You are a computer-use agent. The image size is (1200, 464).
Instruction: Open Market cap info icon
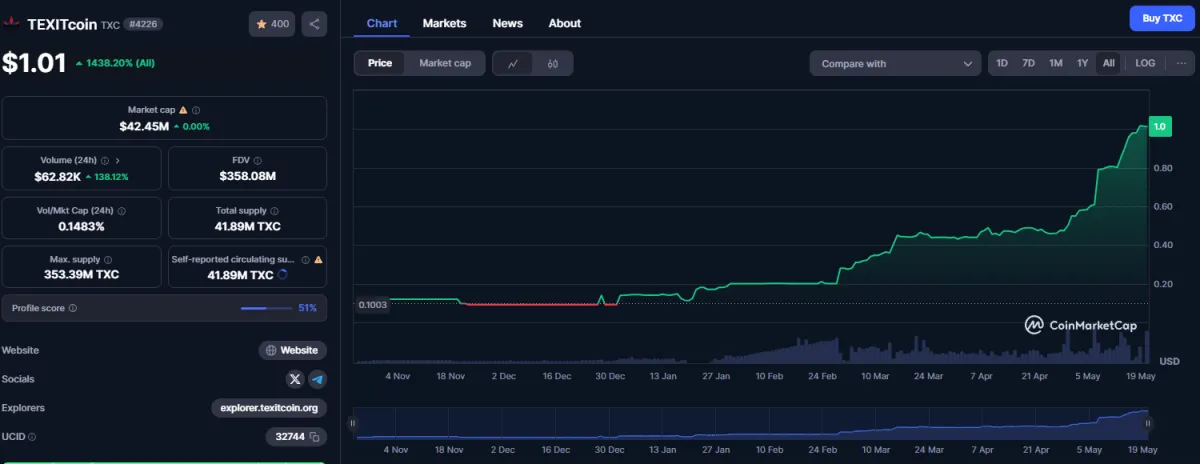[196, 110]
